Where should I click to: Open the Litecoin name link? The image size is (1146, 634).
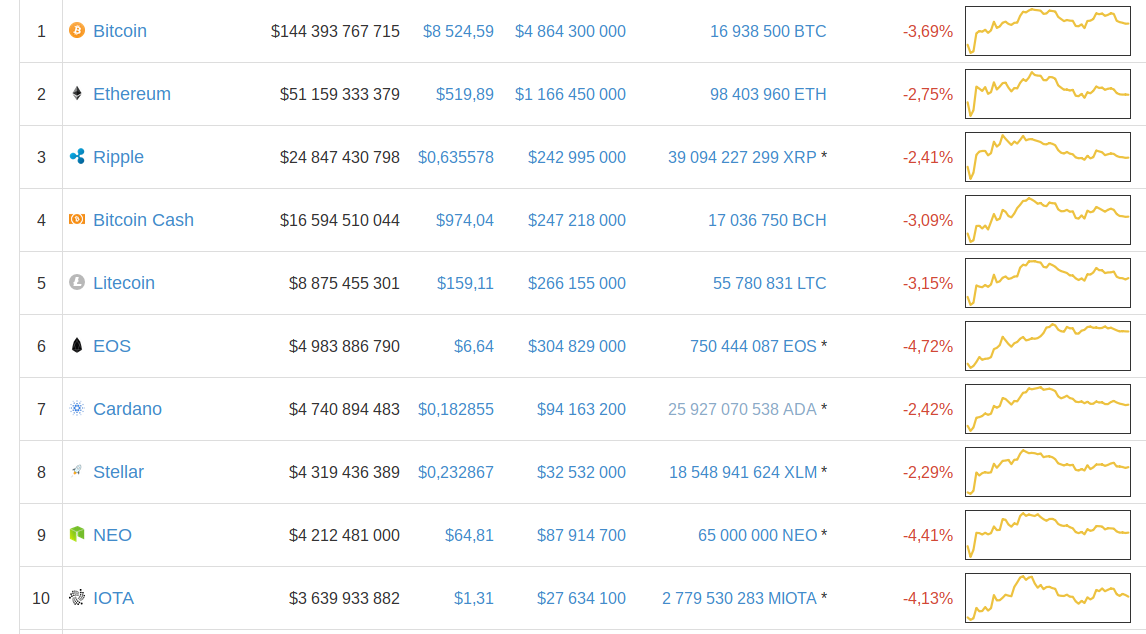[124, 283]
